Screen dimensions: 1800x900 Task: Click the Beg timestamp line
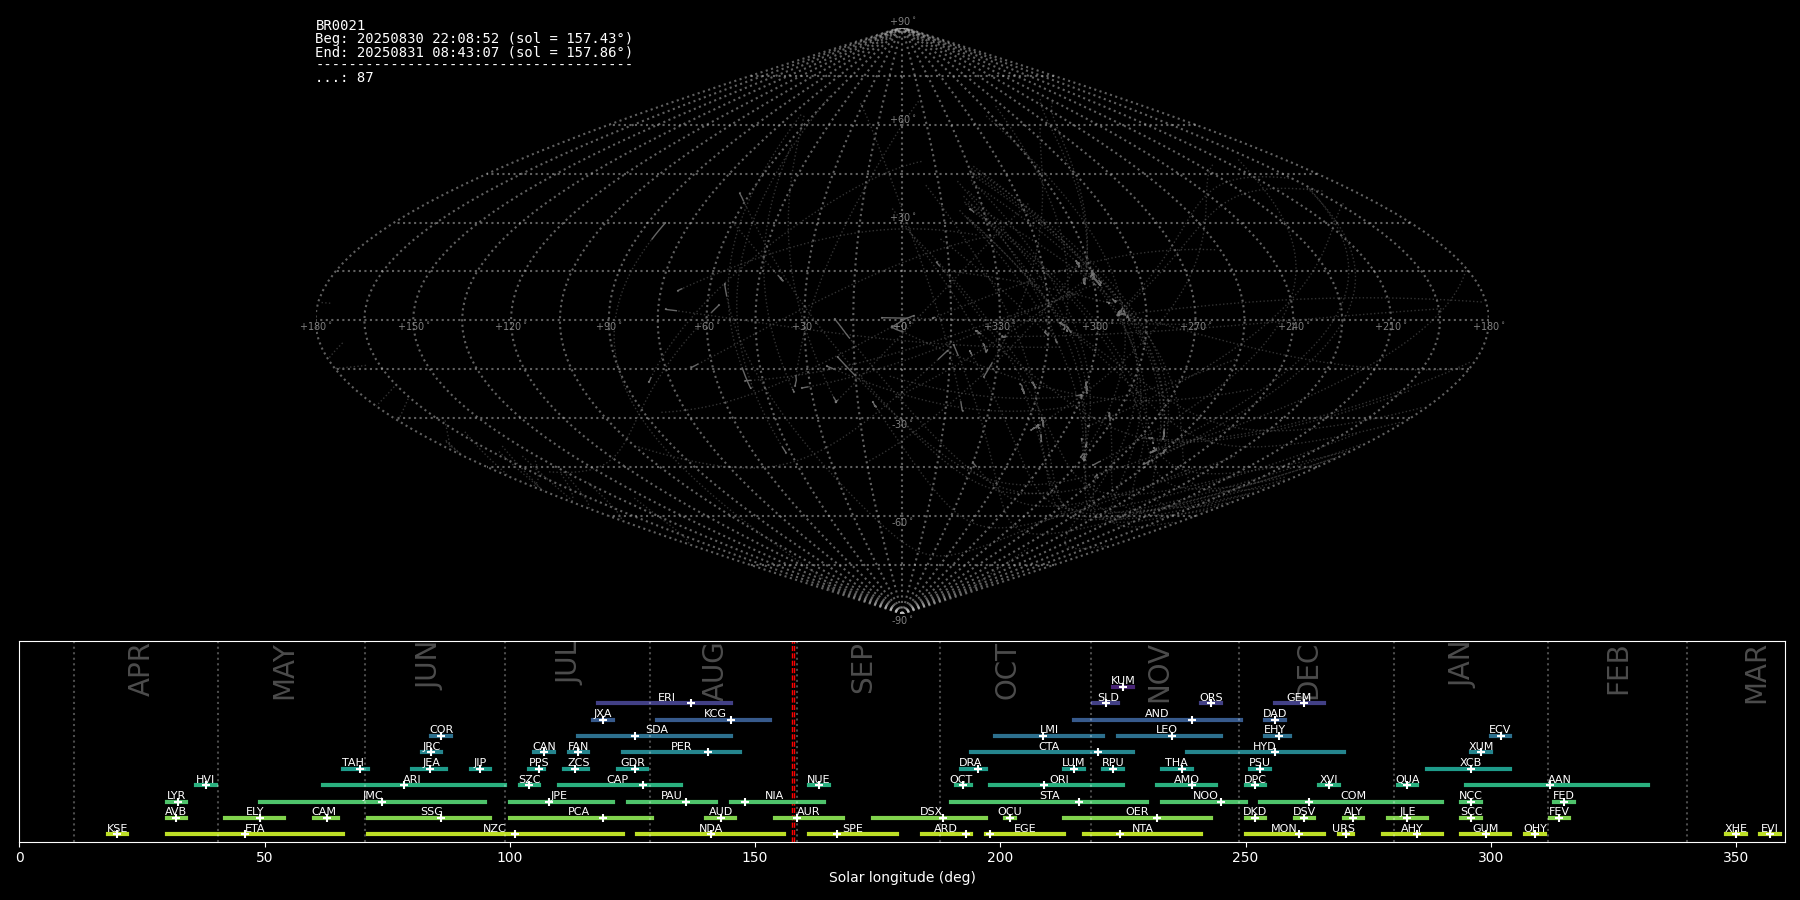[x=474, y=39]
